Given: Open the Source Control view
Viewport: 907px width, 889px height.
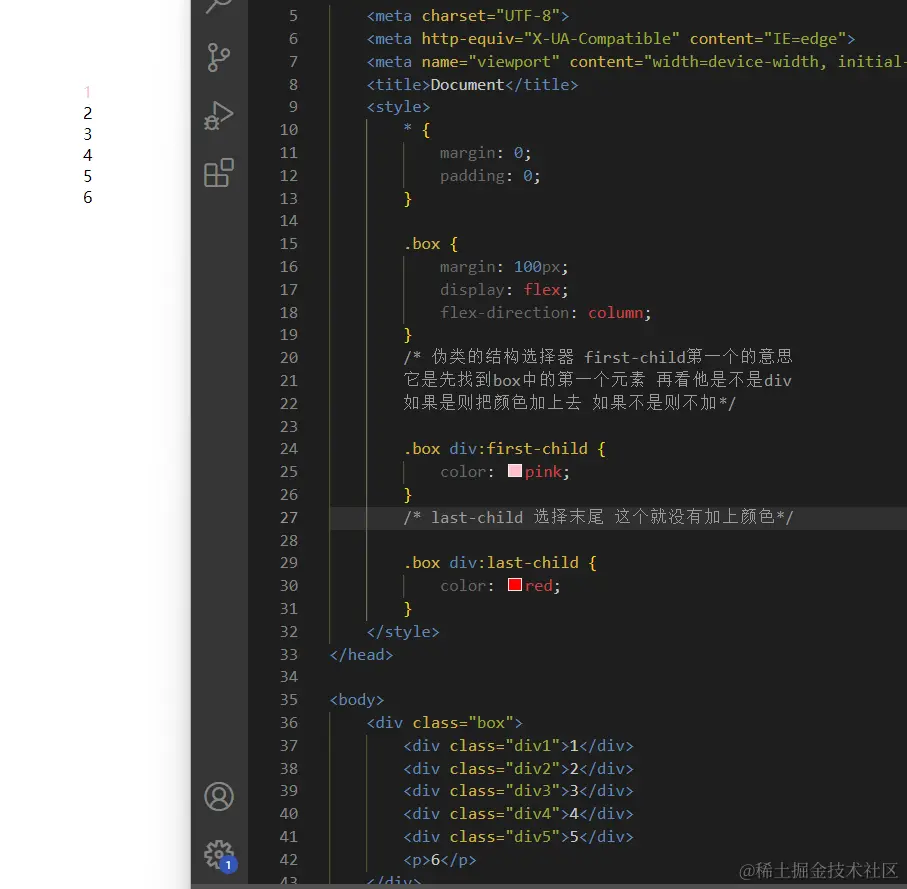Looking at the screenshot, I should click(219, 57).
